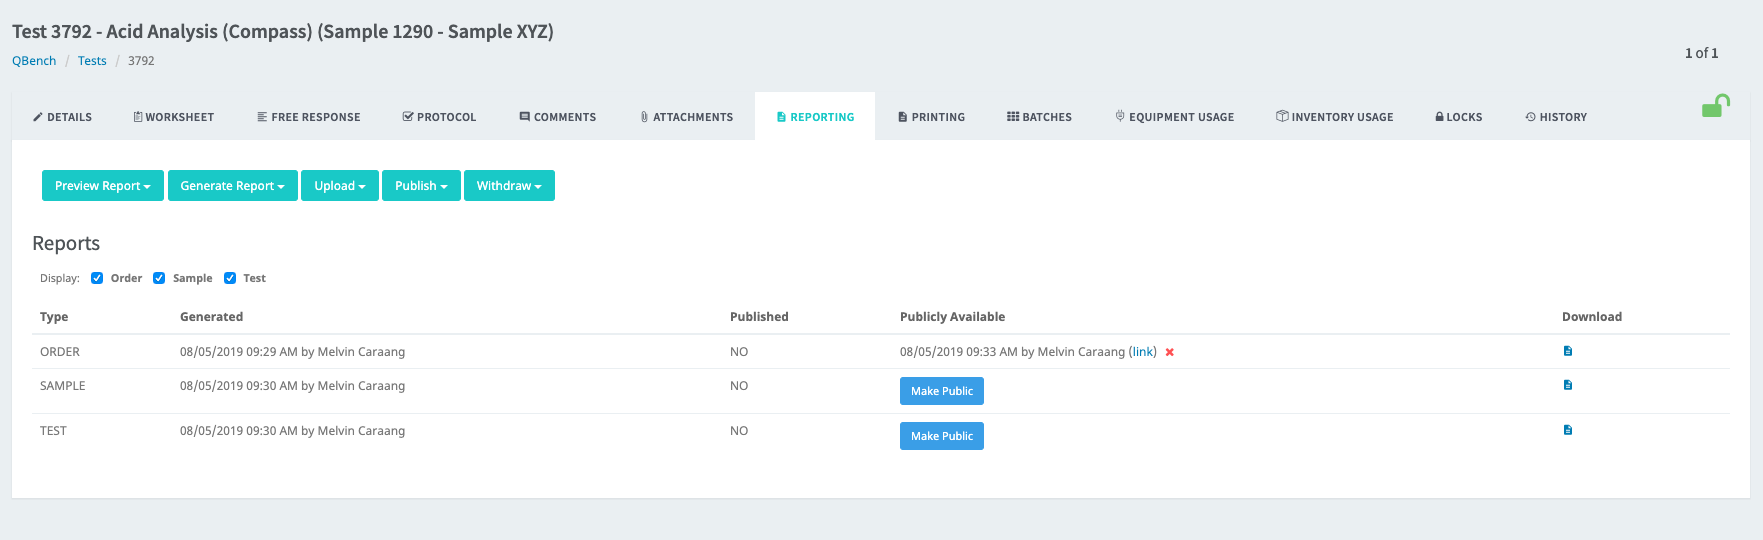Open the Locks tab with padlock icon
Viewport: 1763px width, 540px height.
coord(1458,117)
